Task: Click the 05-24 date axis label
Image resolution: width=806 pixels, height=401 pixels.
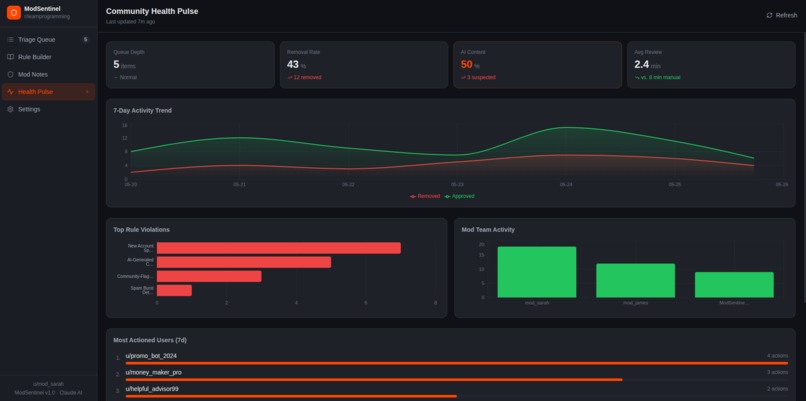Action: click(x=566, y=185)
